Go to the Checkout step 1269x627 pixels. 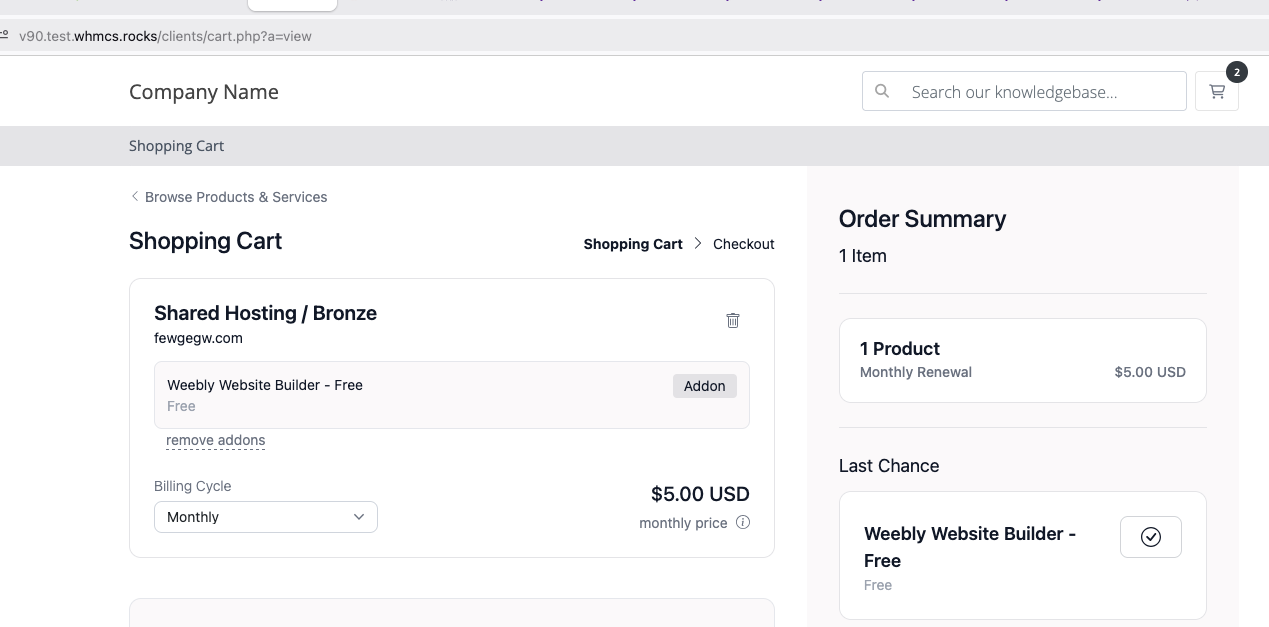point(743,244)
